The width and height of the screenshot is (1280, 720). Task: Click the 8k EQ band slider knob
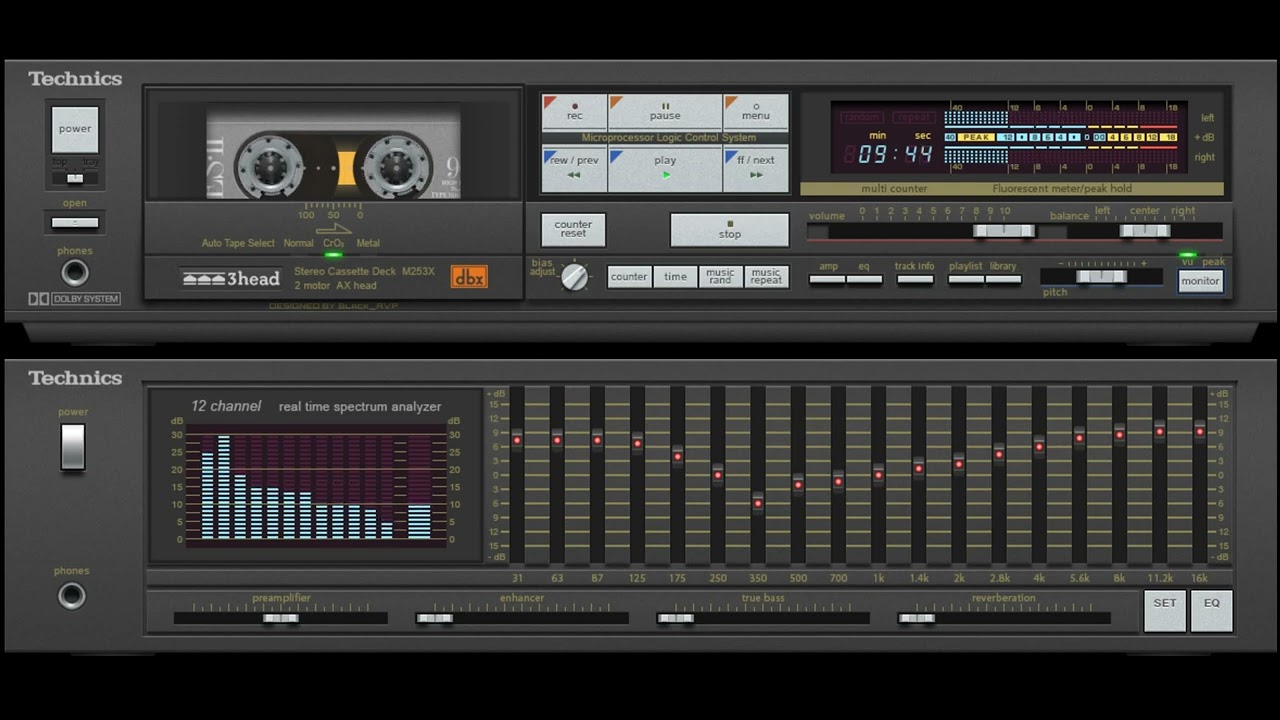(1119, 435)
